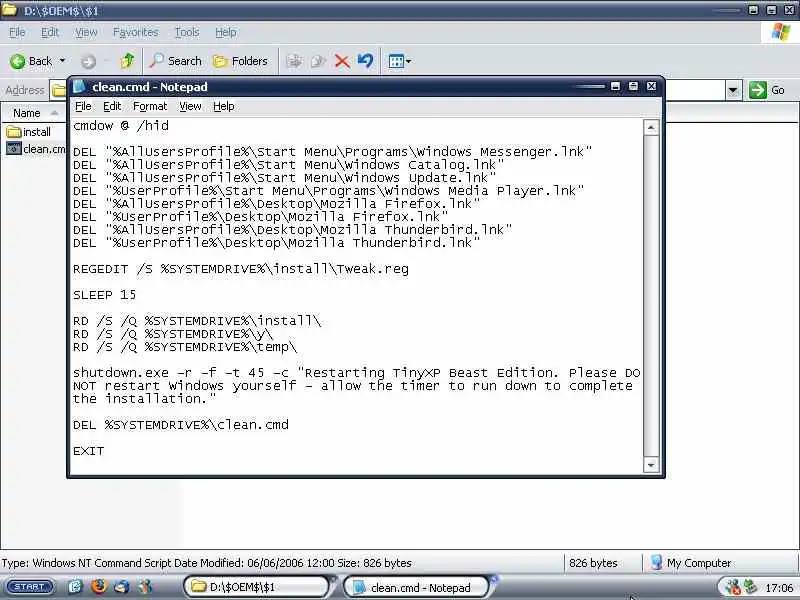Open the Back history dropdown arrow
Image resolution: width=800 pixels, height=600 pixels.
(x=62, y=61)
